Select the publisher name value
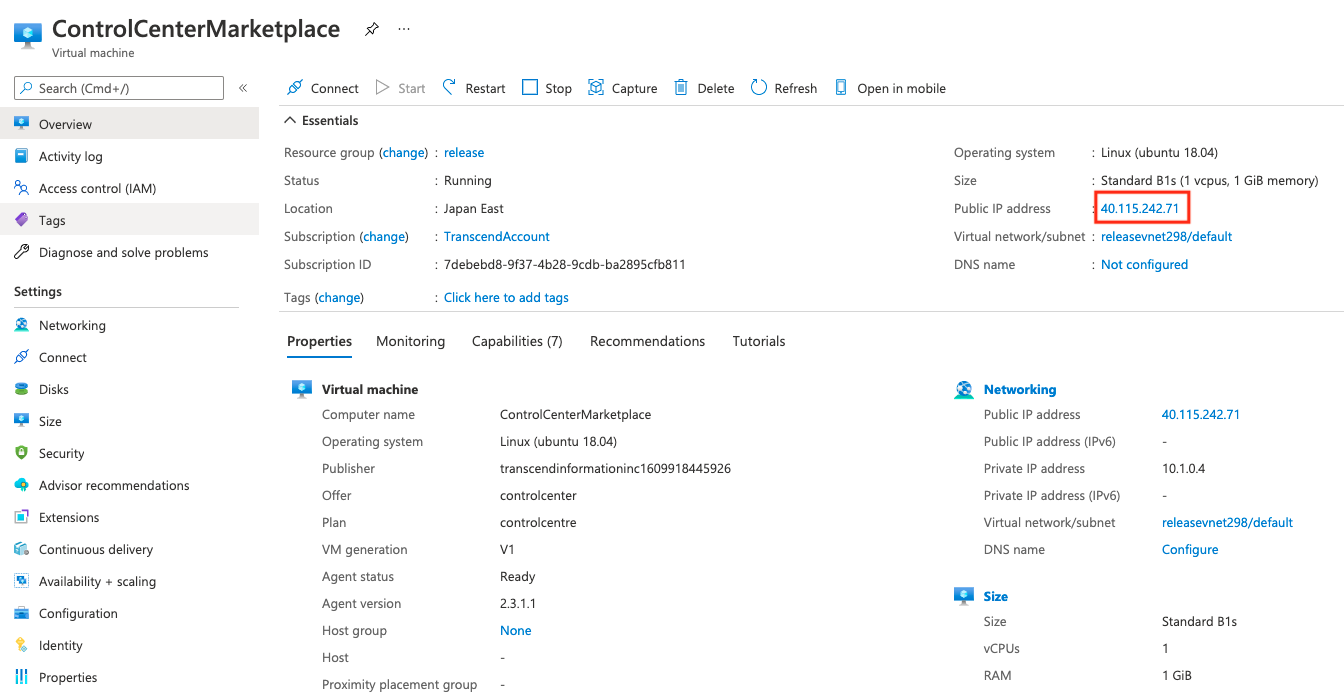 (x=615, y=469)
